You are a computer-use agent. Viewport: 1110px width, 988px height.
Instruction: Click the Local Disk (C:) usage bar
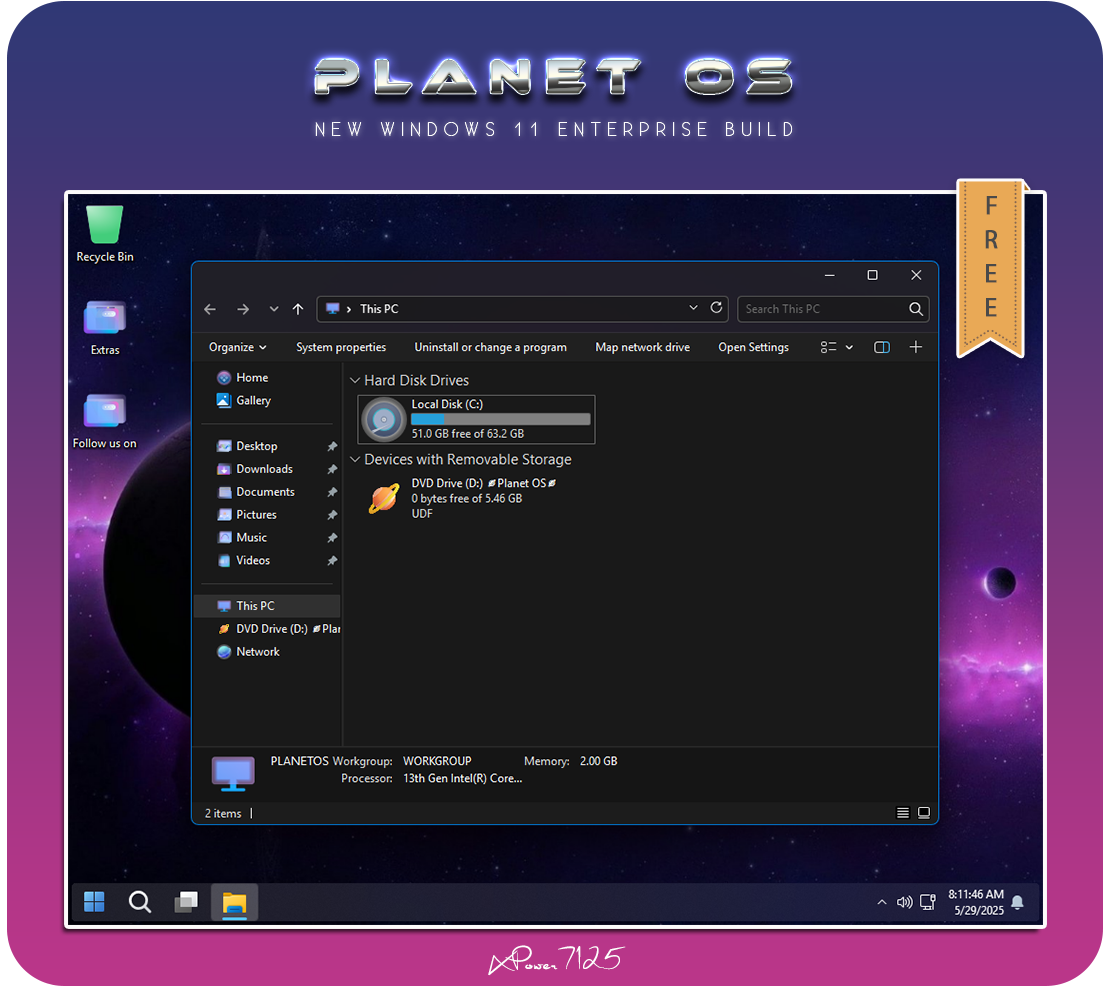point(500,419)
